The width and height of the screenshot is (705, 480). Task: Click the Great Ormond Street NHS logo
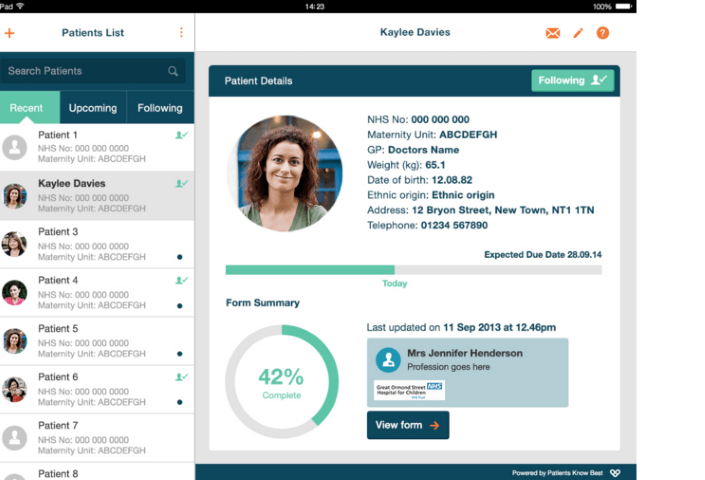[x=410, y=390]
